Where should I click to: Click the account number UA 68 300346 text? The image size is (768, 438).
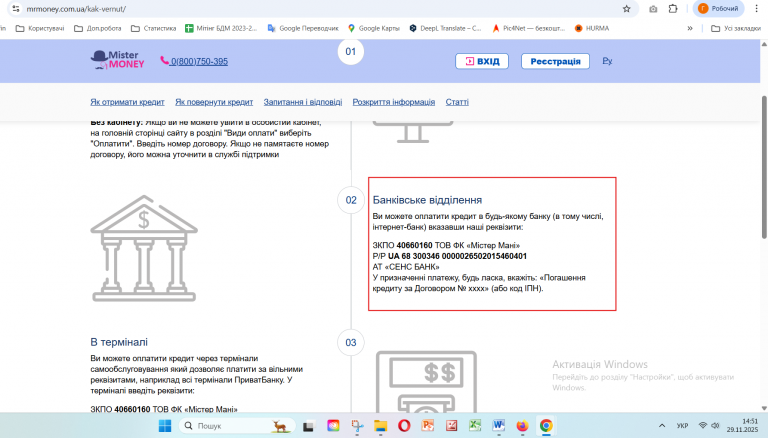457,256
